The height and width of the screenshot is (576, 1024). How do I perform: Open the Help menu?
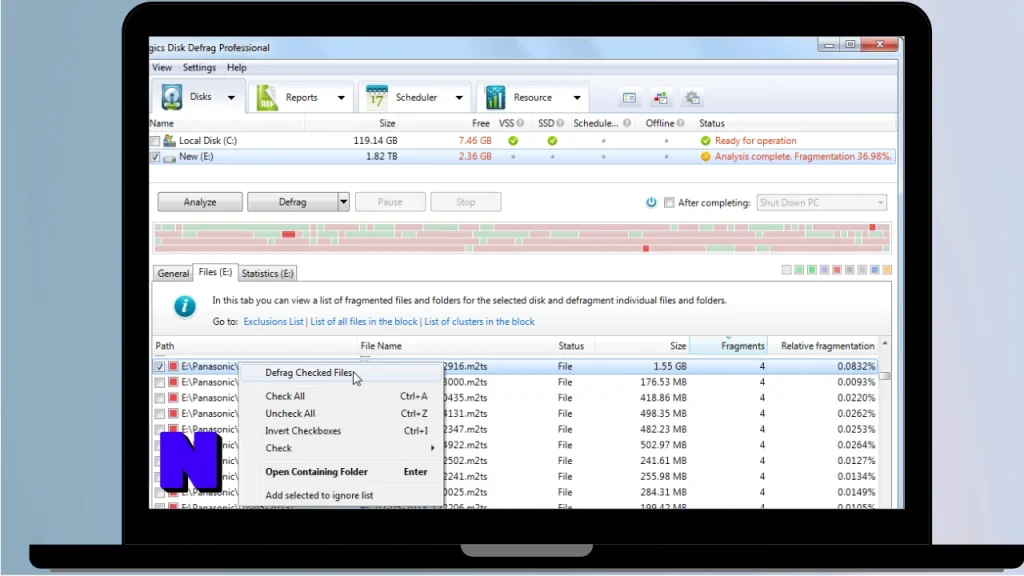tap(236, 67)
